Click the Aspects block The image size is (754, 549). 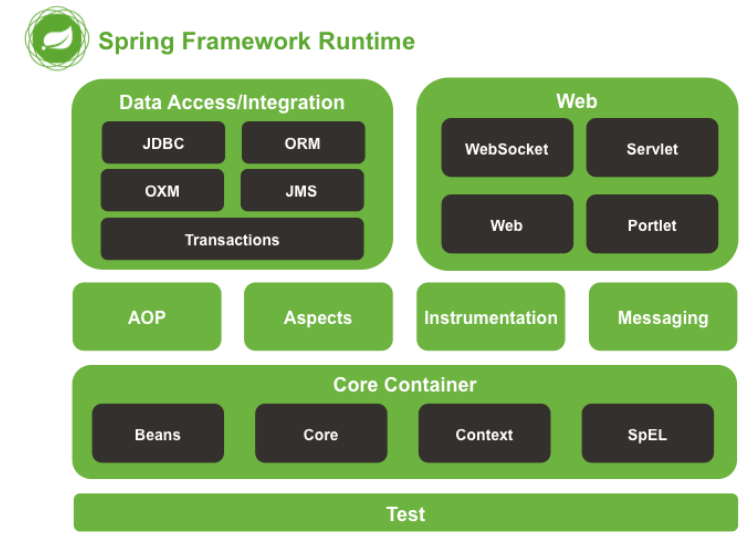coord(318,317)
